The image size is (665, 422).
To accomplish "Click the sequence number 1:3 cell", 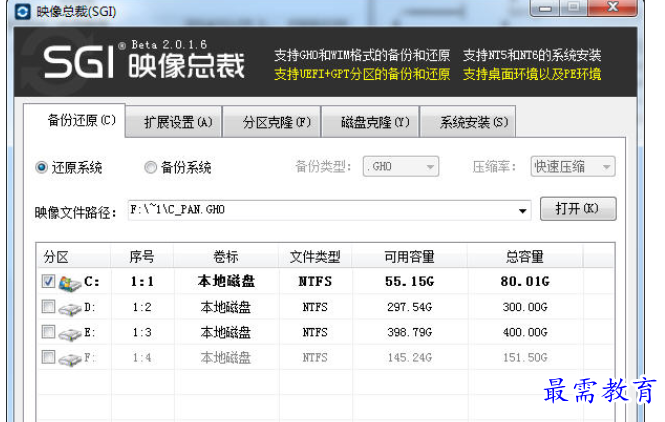I will coord(142,332).
